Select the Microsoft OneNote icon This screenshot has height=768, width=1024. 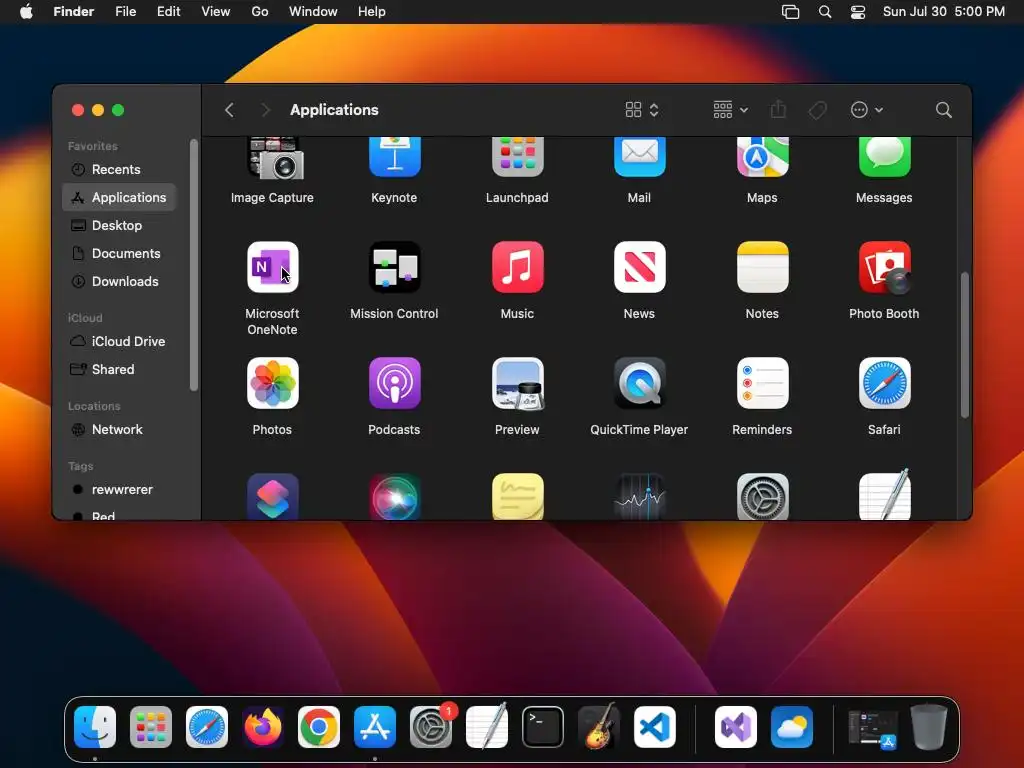click(x=272, y=267)
